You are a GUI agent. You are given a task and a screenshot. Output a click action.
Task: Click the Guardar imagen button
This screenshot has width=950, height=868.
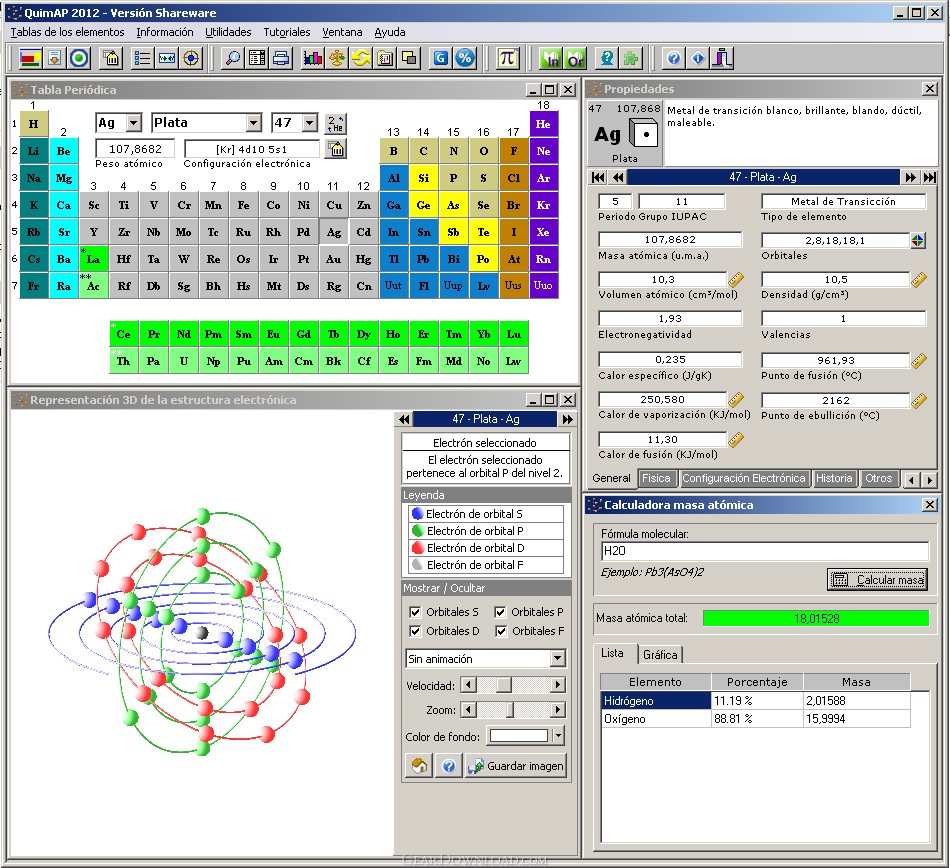pyautogui.click(x=516, y=766)
